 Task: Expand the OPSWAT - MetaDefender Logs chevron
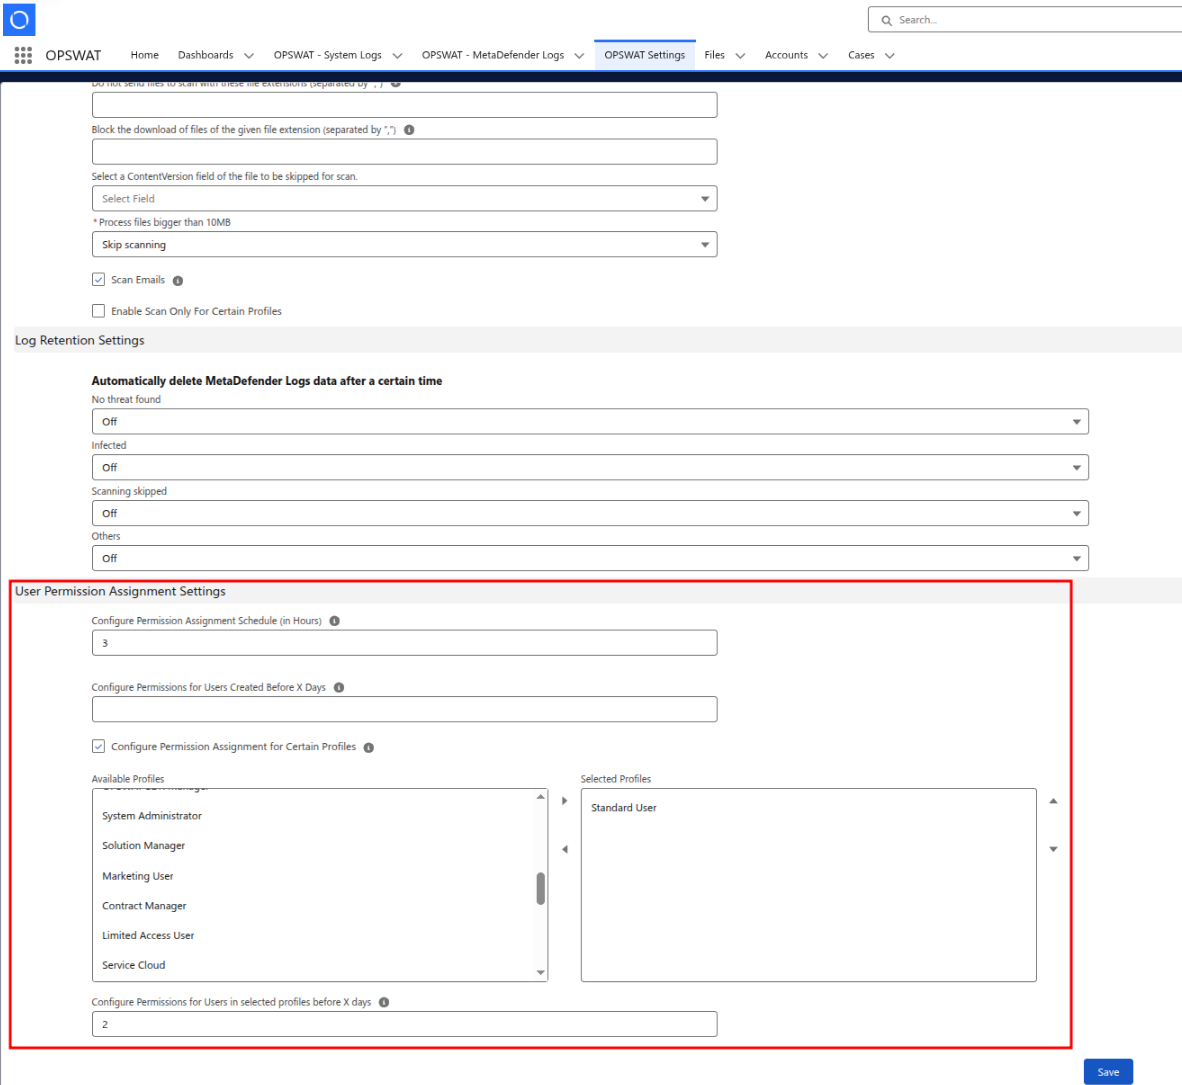(x=579, y=56)
